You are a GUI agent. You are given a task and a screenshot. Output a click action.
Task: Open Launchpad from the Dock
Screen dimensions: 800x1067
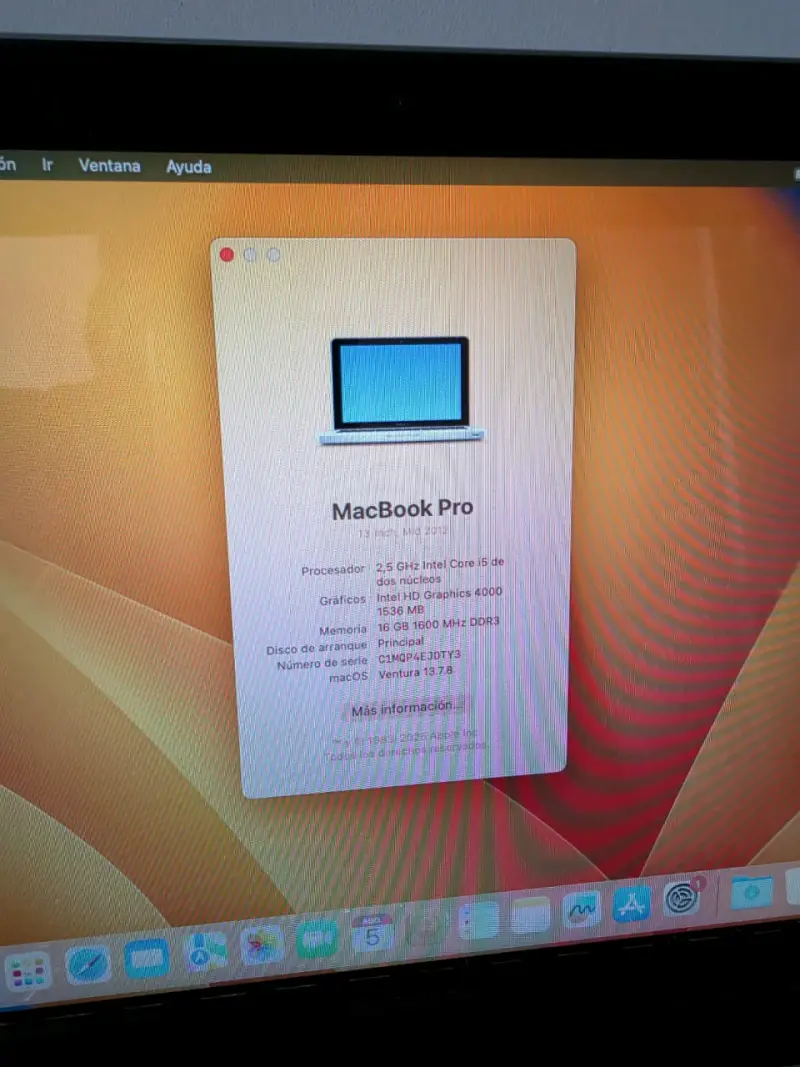[x=28, y=971]
